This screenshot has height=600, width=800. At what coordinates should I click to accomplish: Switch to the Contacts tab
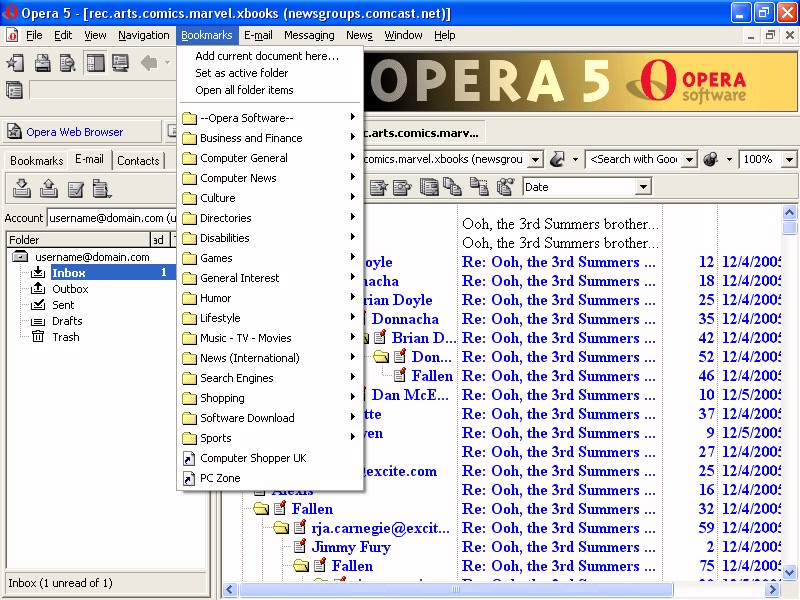[138, 161]
